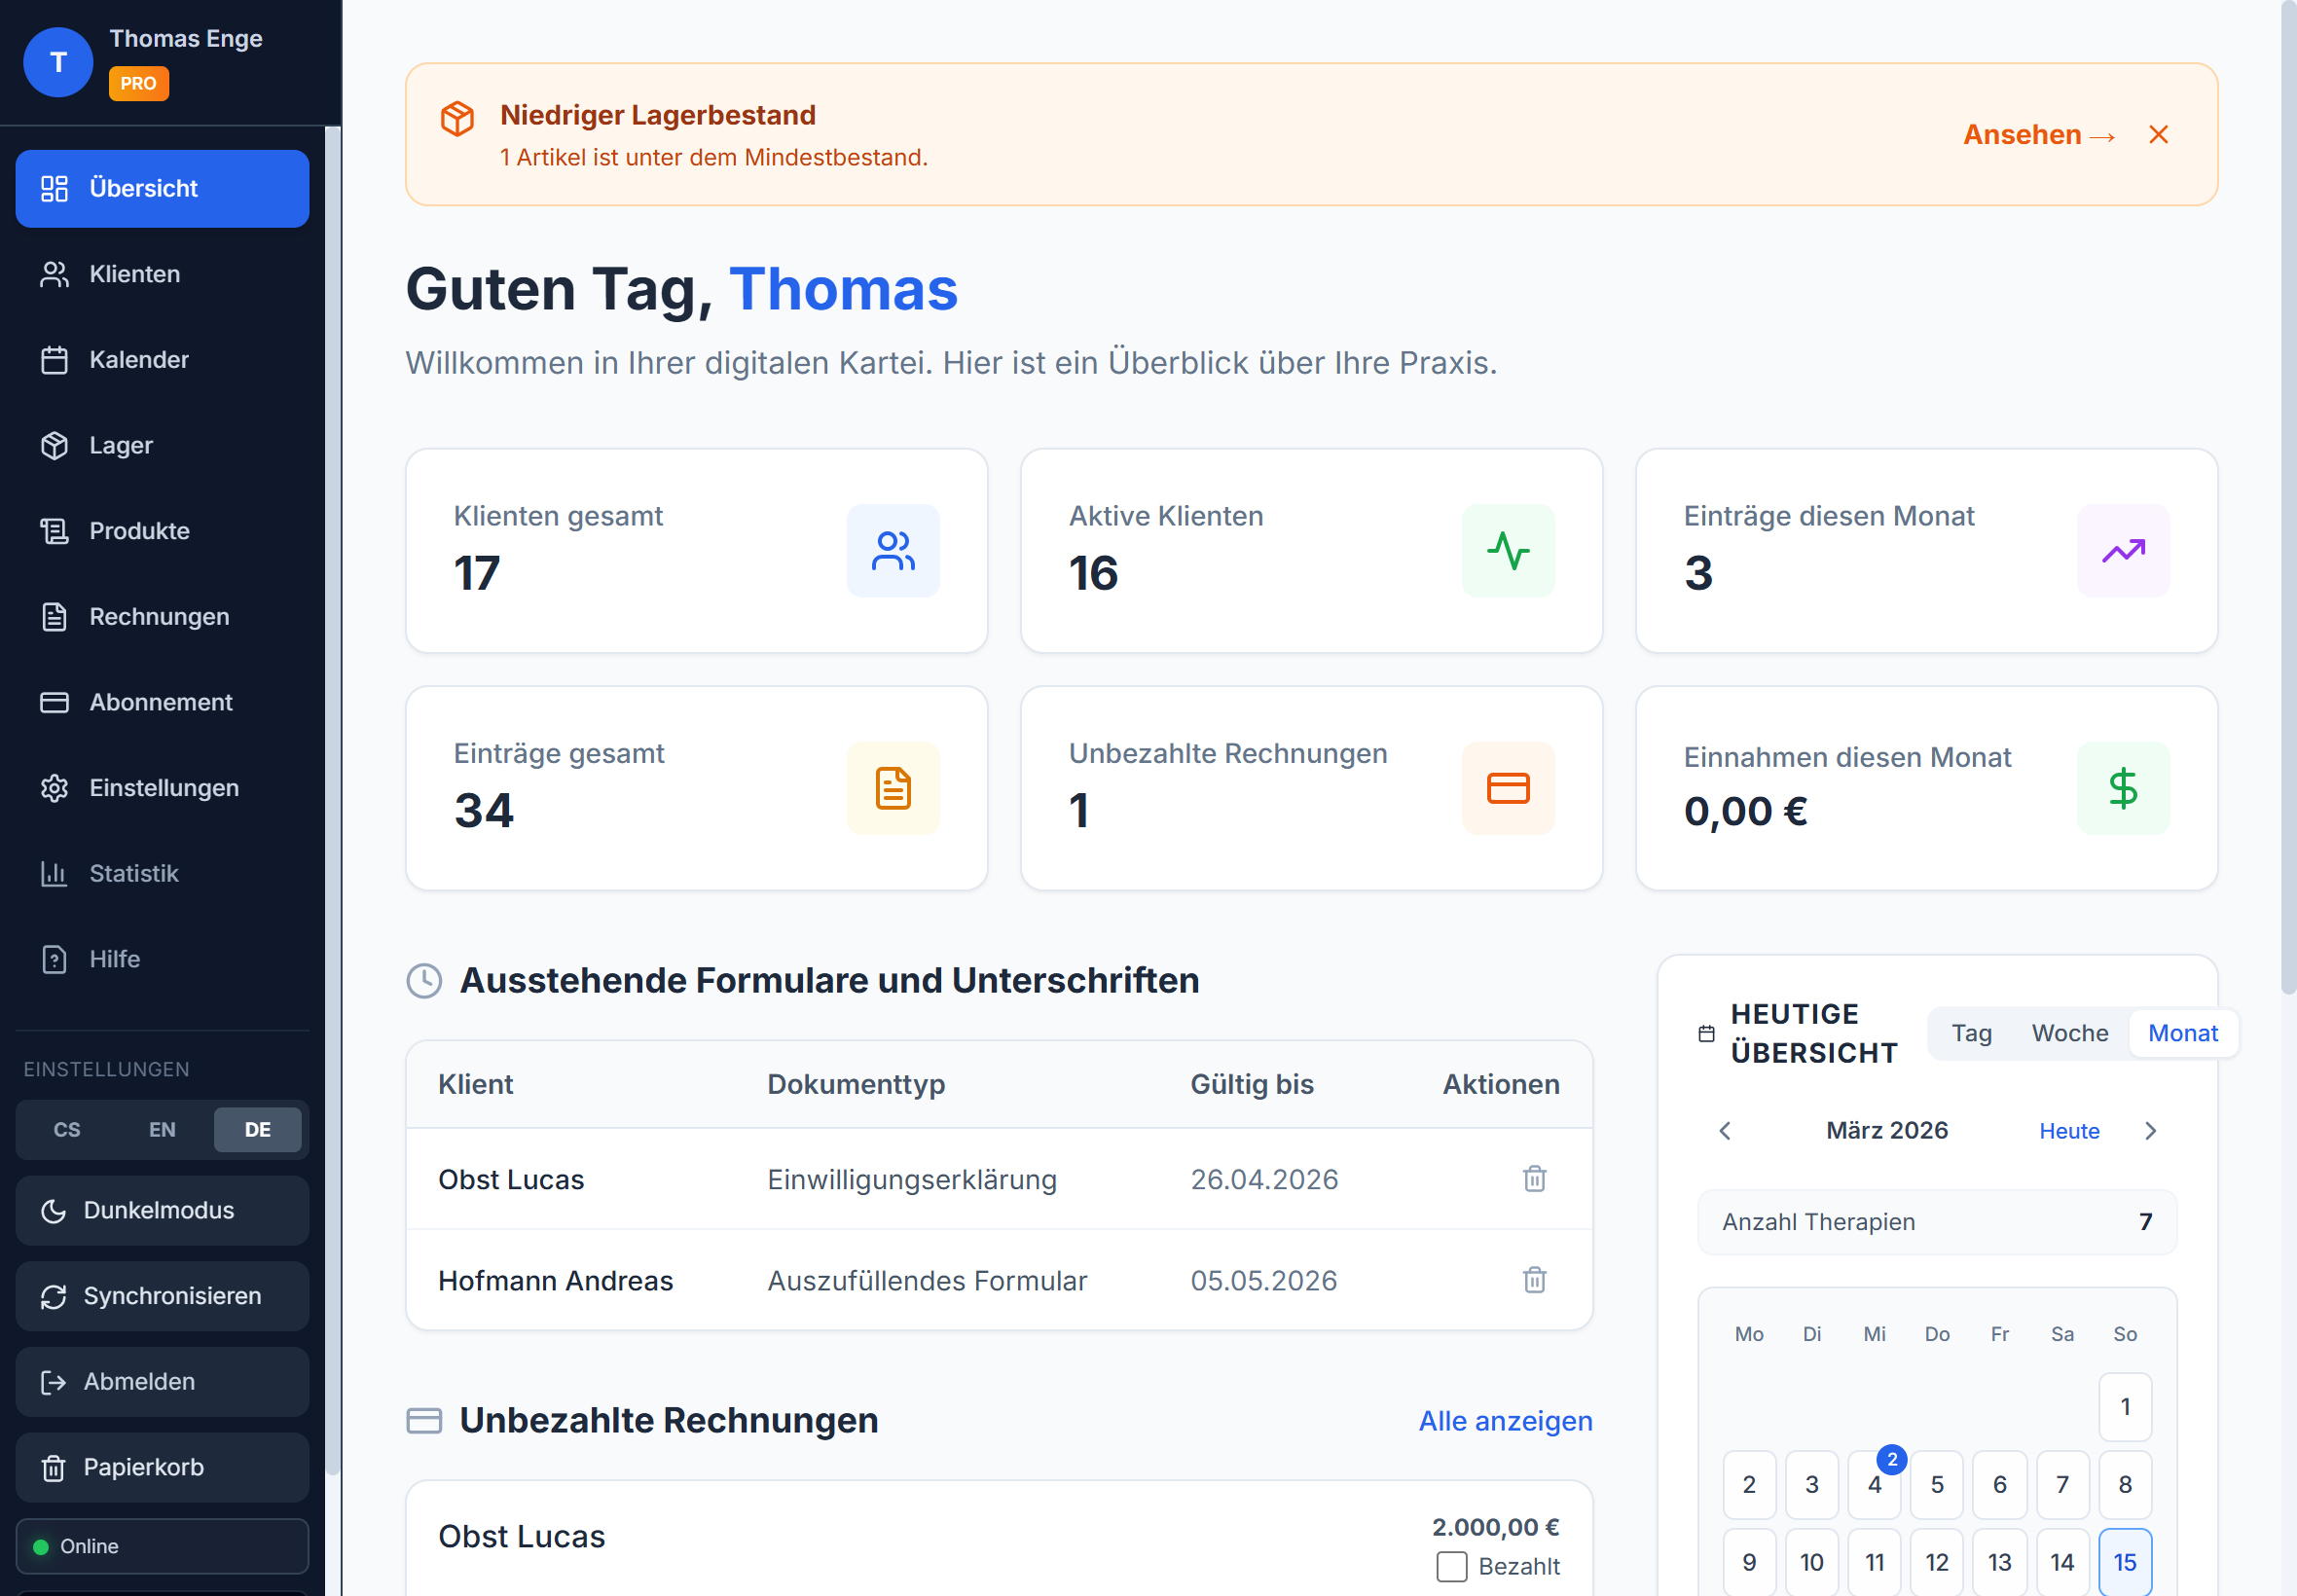Click Alle anzeigen for unpaid invoices

1504,1421
